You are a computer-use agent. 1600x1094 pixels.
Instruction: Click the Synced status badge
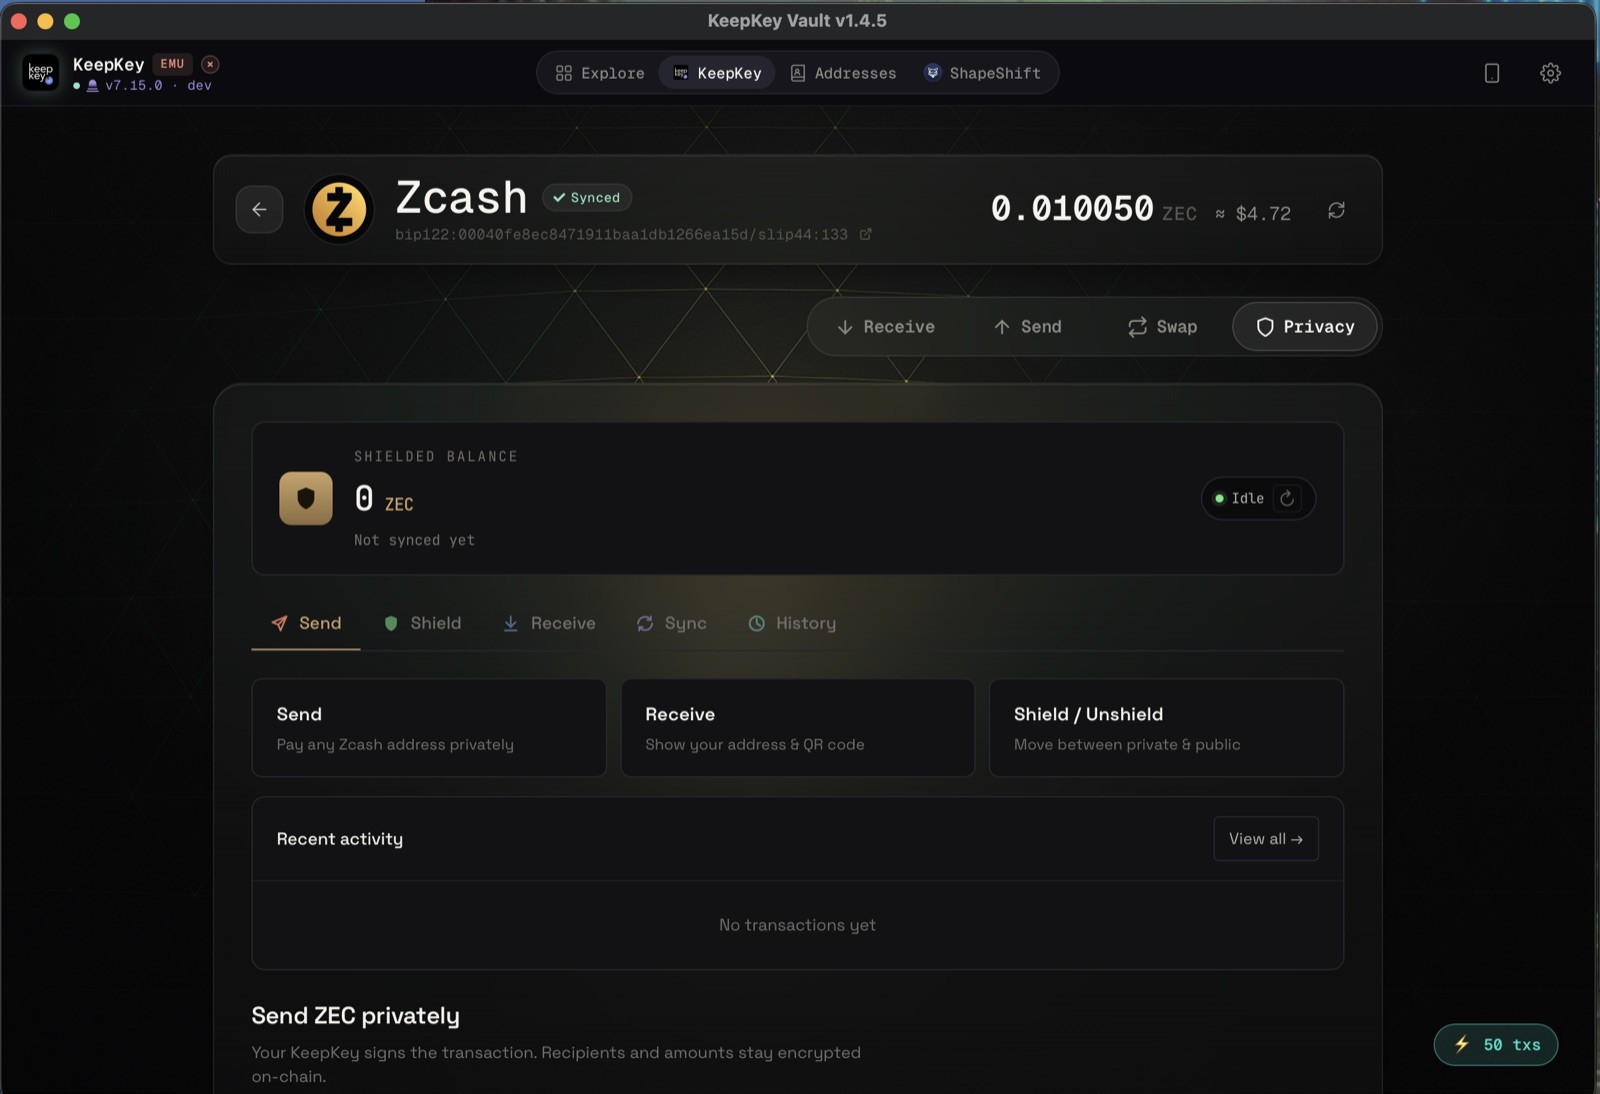(x=587, y=197)
